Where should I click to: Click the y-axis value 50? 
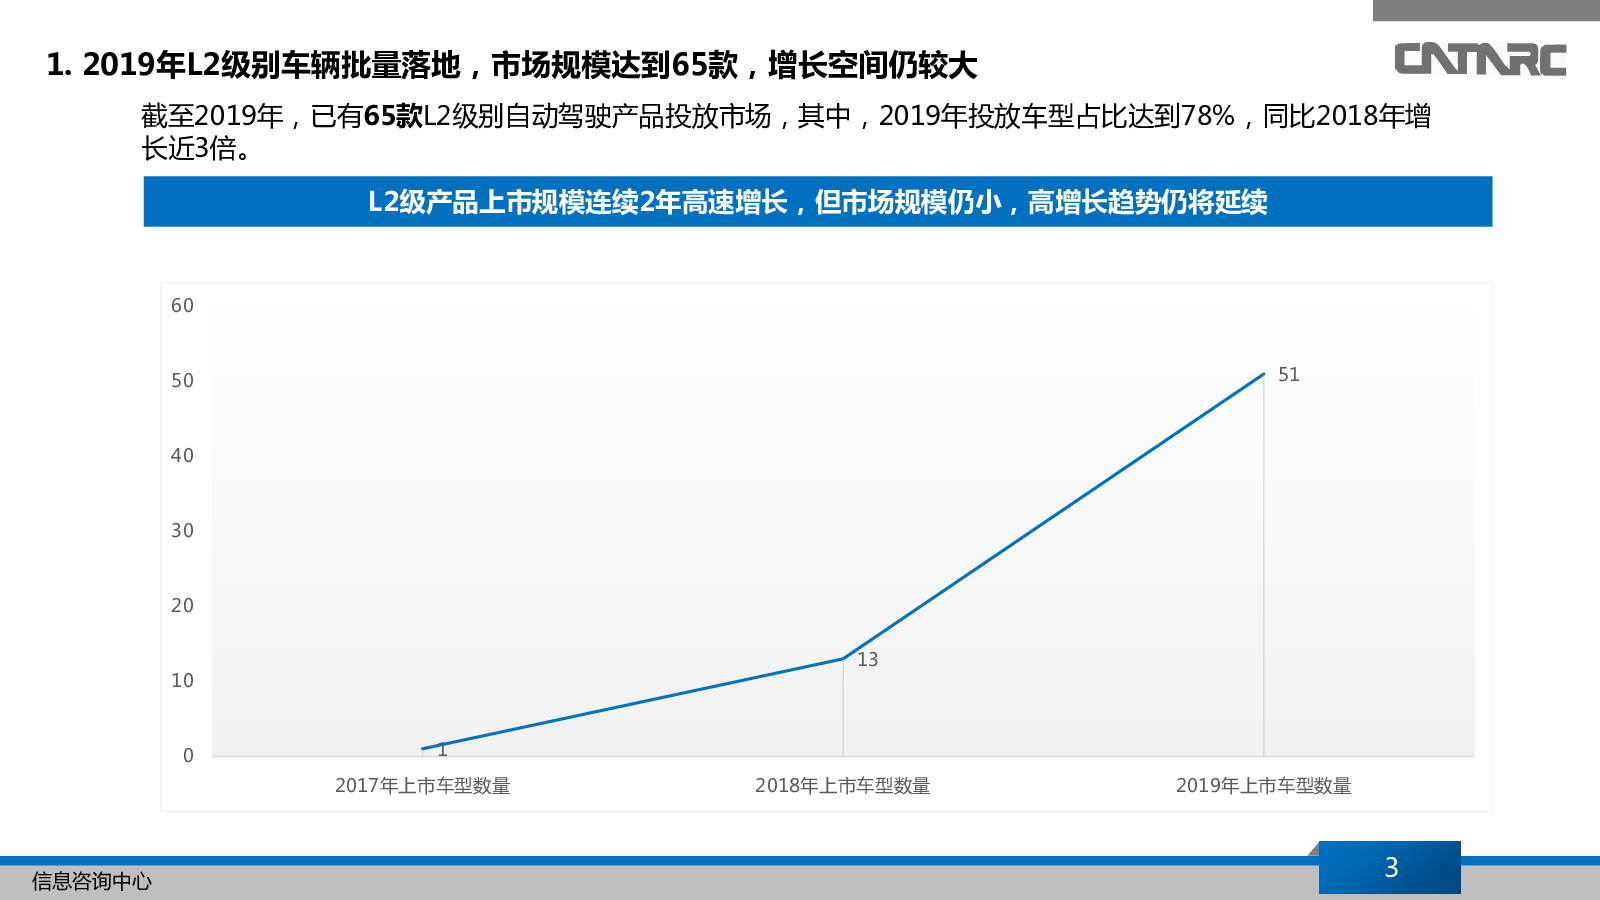pyautogui.click(x=182, y=381)
